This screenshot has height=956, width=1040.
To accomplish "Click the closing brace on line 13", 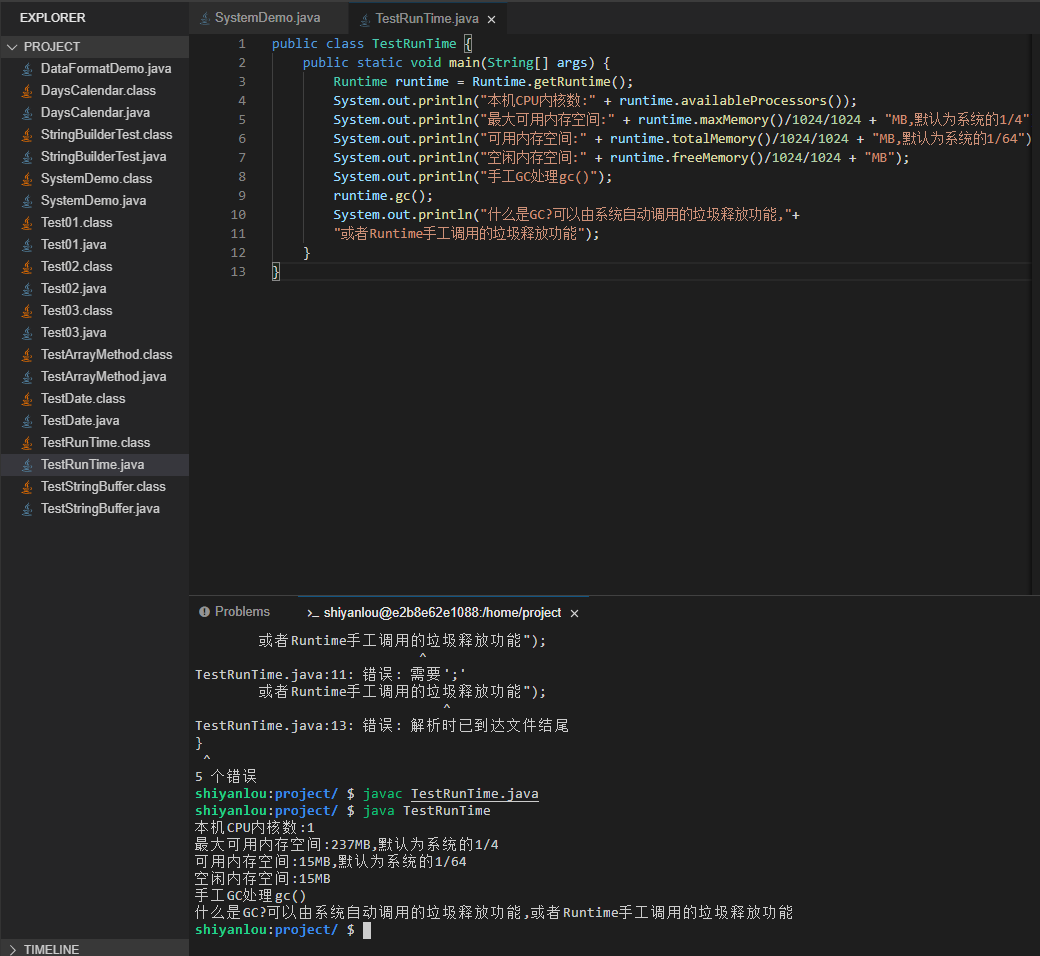I will (276, 272).
